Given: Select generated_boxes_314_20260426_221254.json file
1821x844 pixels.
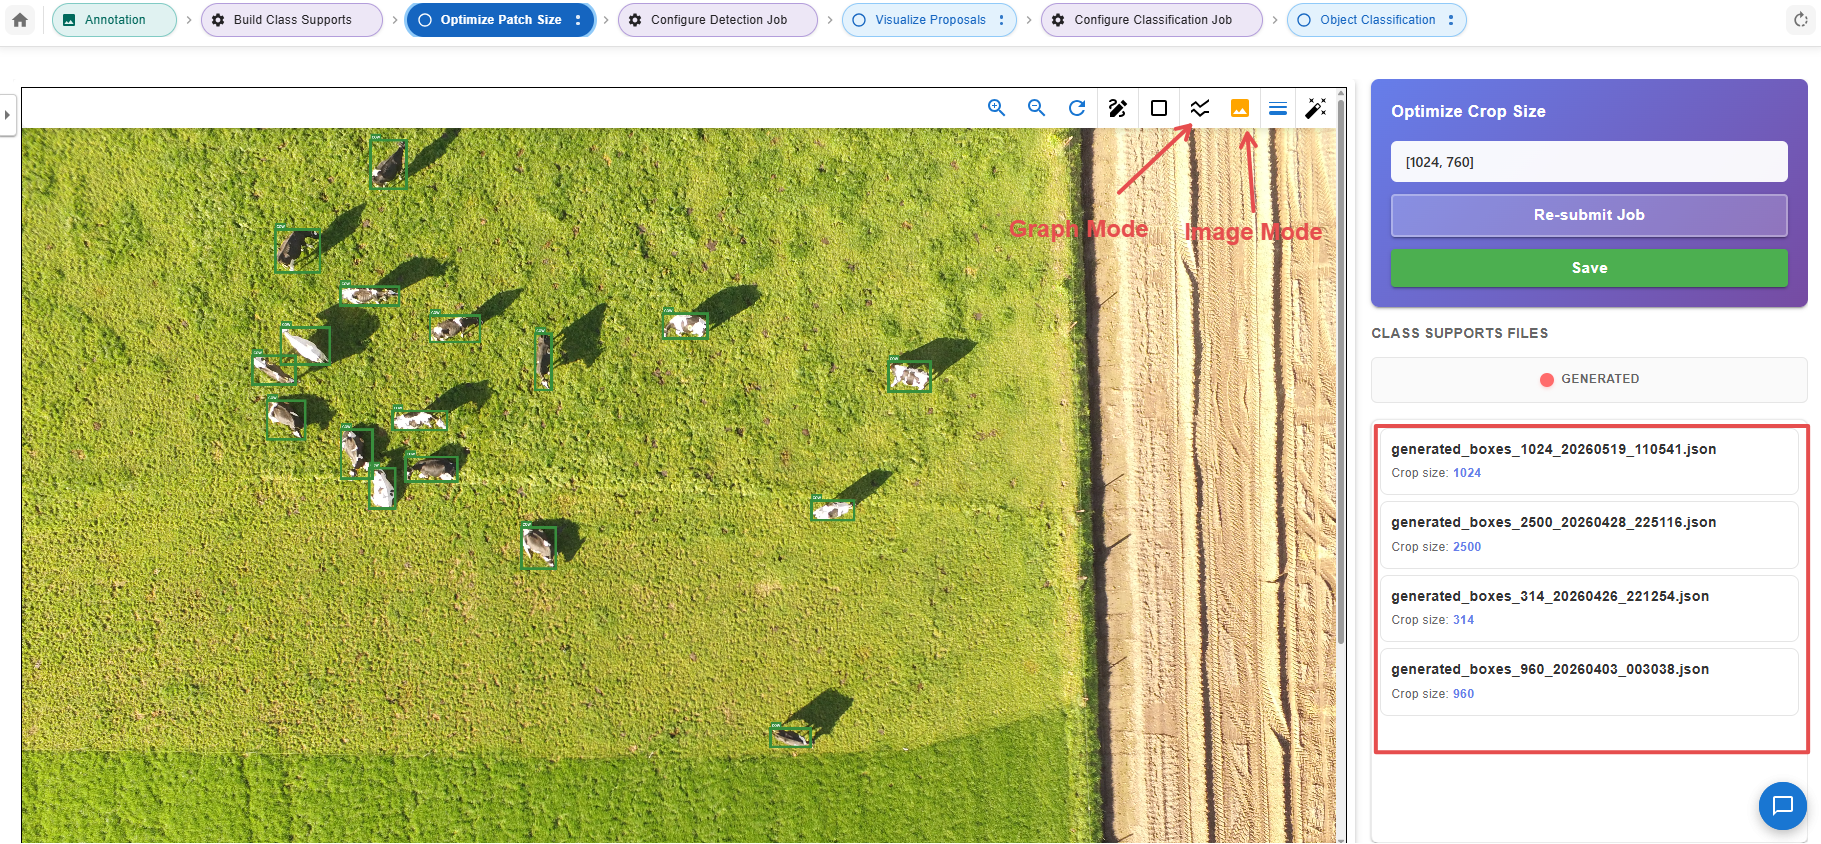Looking at the screenshot, I should [x=1589, y=608].
